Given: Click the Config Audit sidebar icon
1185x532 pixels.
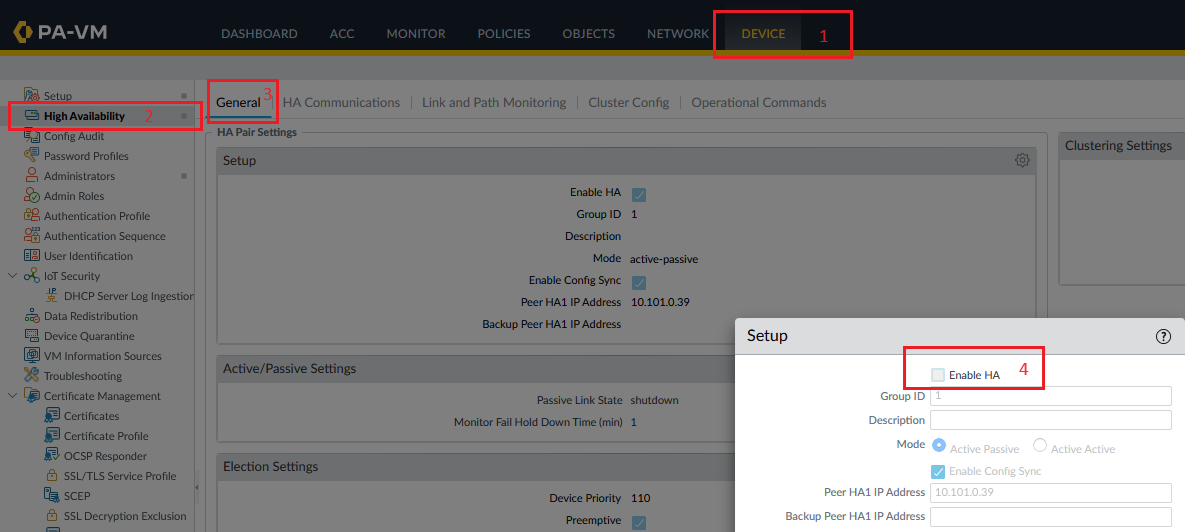Looking at the screenshot, I should tap(31, 136).
